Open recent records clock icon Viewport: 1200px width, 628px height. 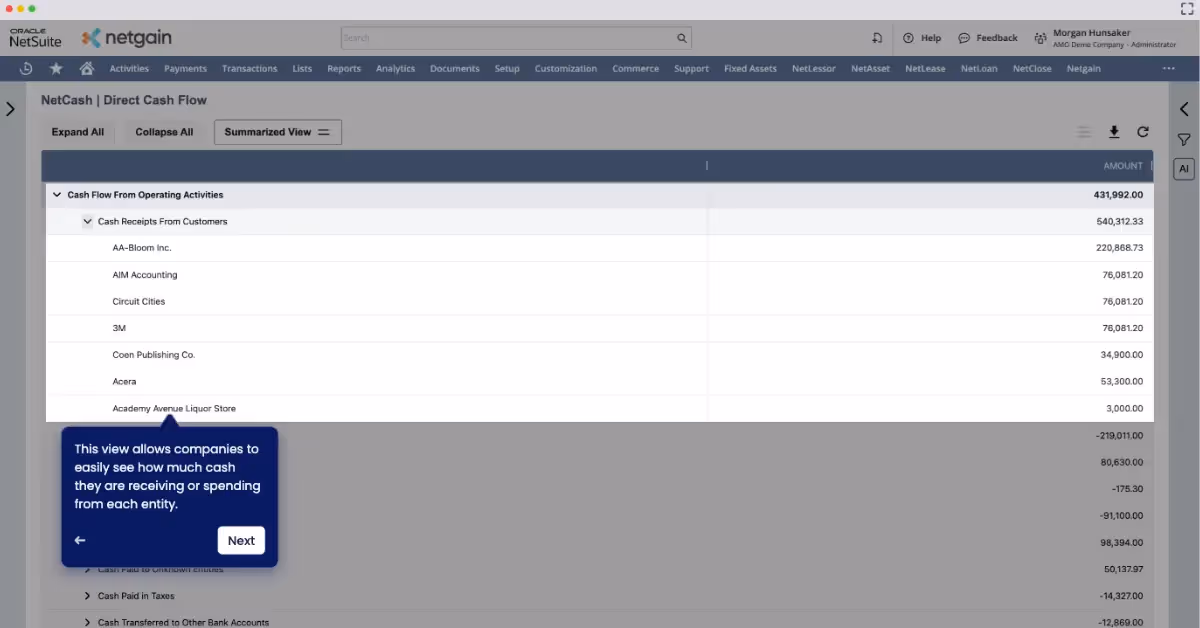[x=26, y=68]
